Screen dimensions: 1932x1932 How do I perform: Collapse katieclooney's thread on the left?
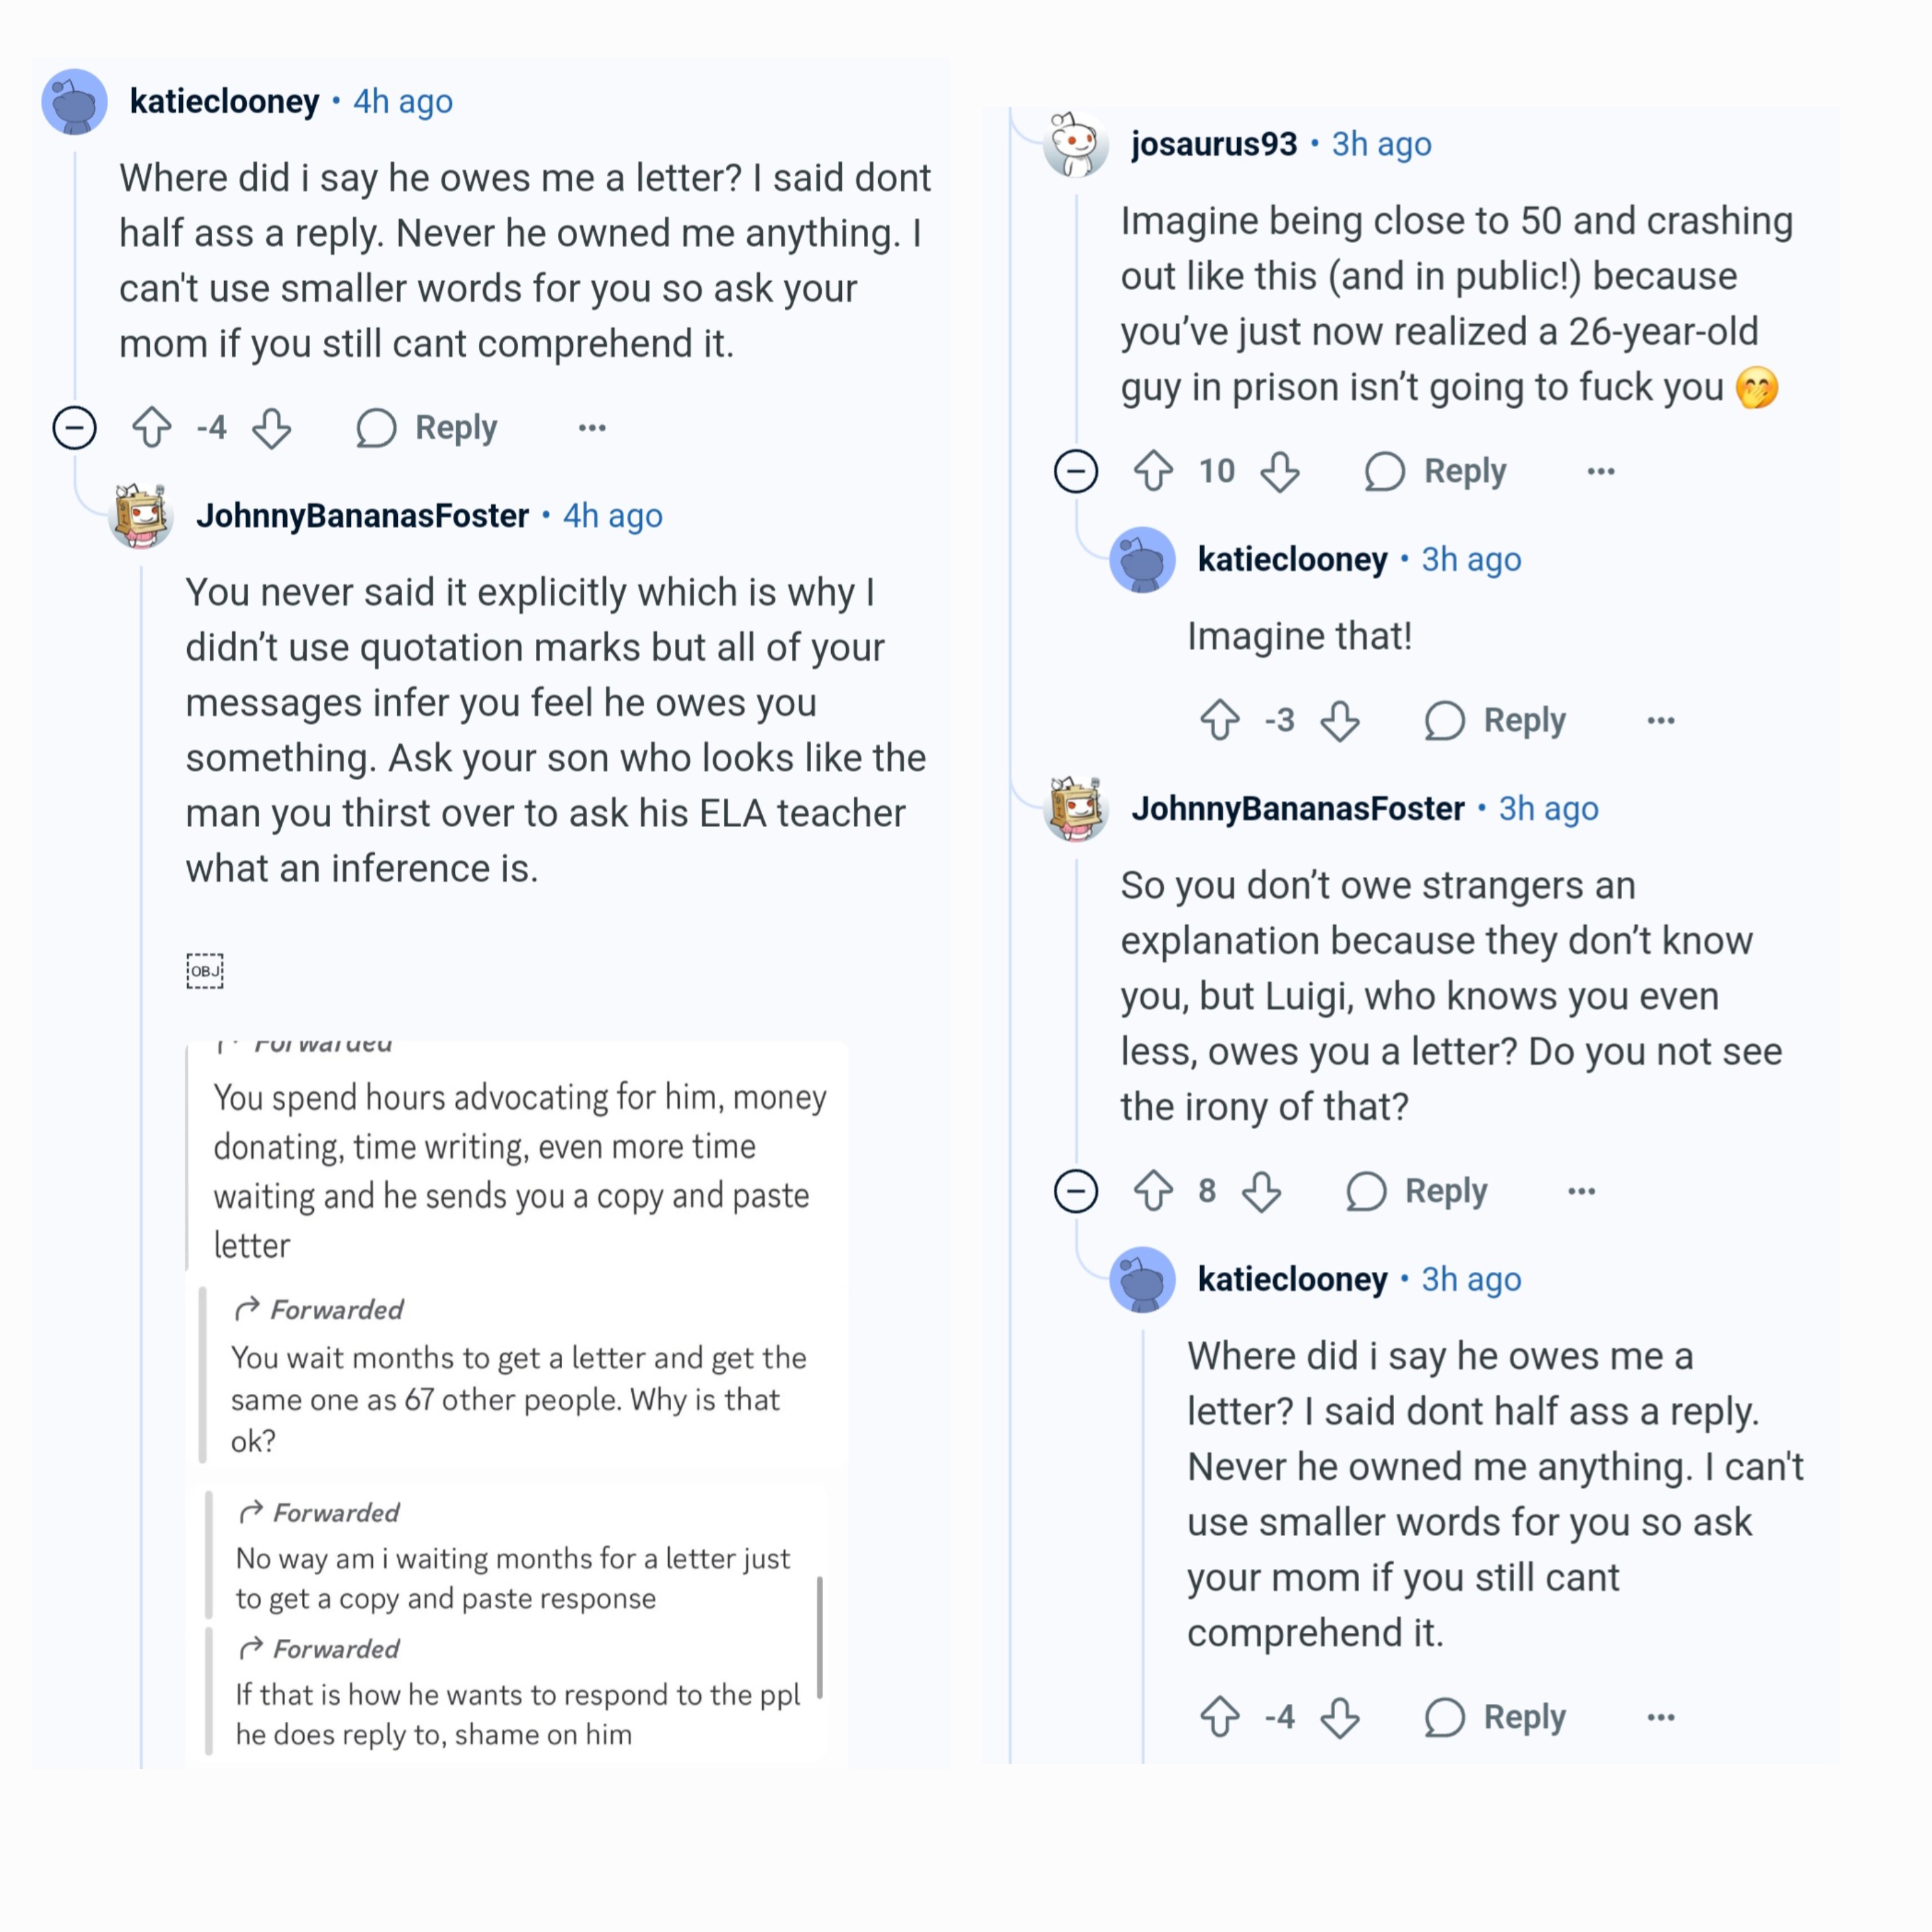coord(74,428)
